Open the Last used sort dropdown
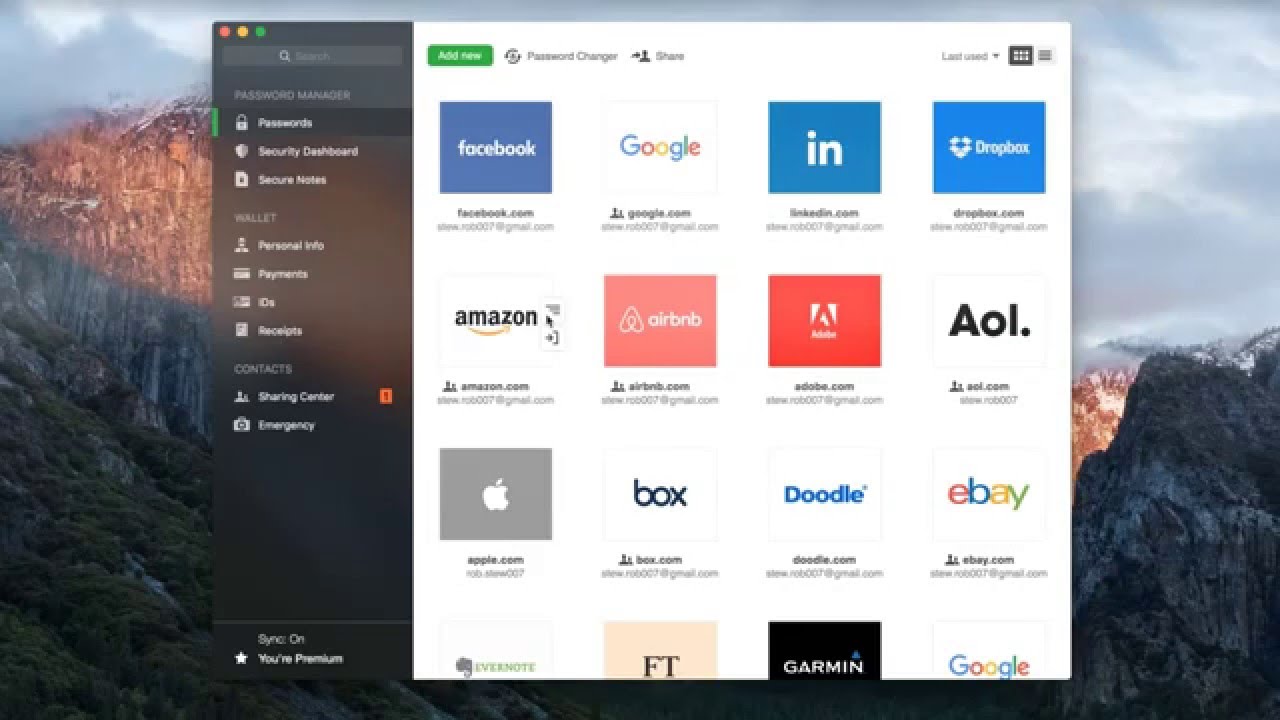Image resolution: width=1280 pixels, height=720 pixels. coord(969,57)
